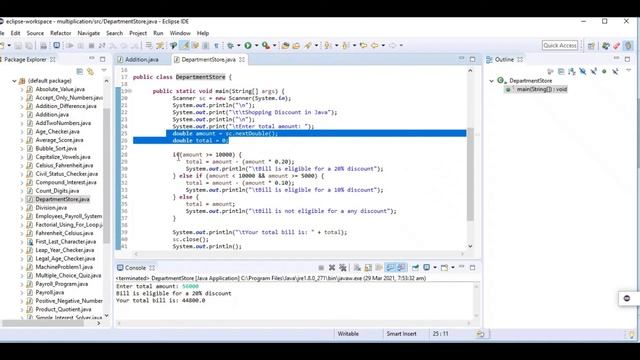Switch to the Java perspective icon
640x360 pixels.
pyautogui.click(x=628, y=46)
